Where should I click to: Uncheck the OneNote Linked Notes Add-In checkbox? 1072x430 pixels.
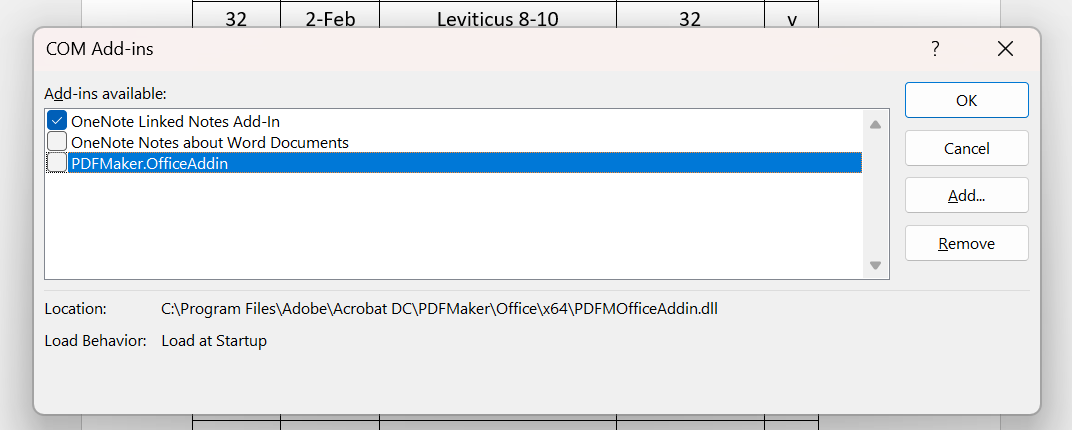[x=58, y=122]
